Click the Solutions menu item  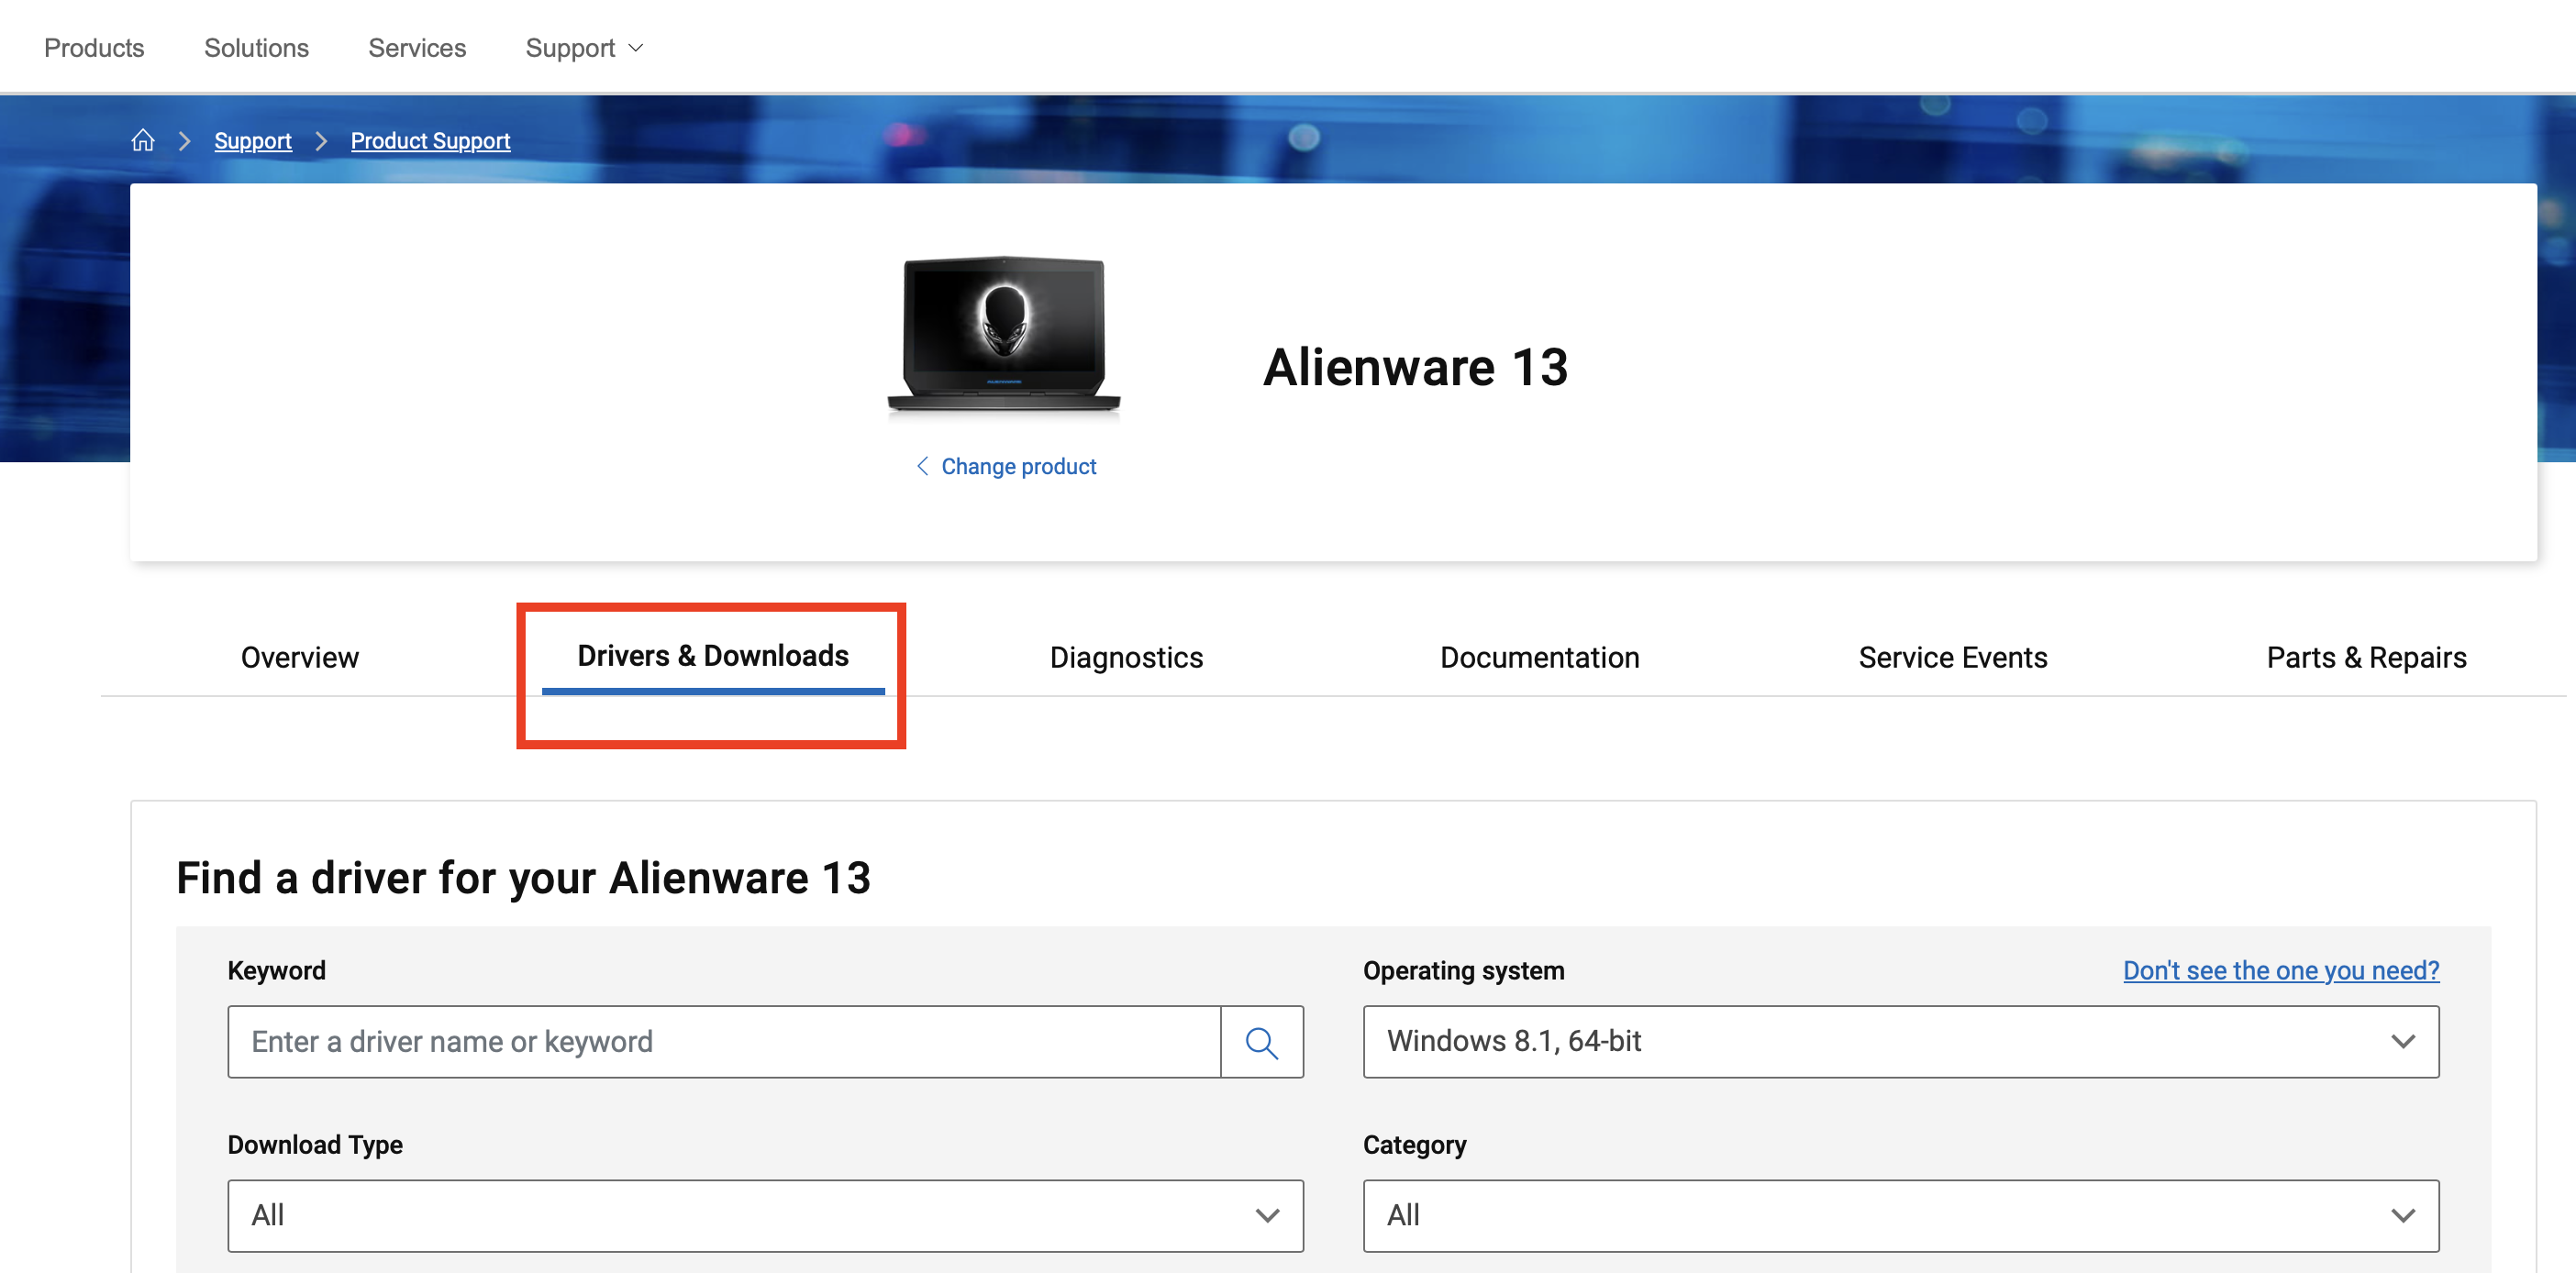256,47
